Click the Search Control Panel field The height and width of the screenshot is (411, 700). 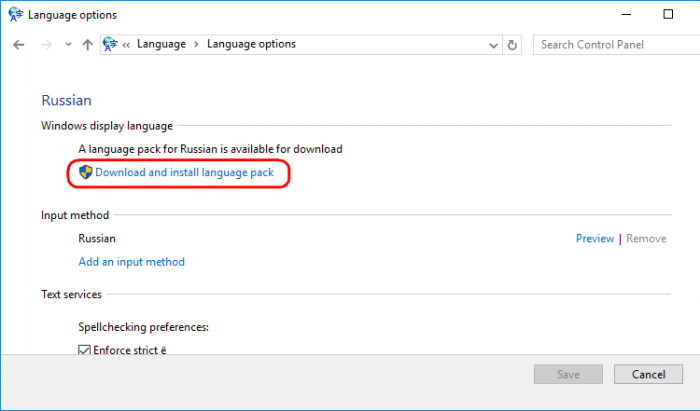tap(617, 45)
